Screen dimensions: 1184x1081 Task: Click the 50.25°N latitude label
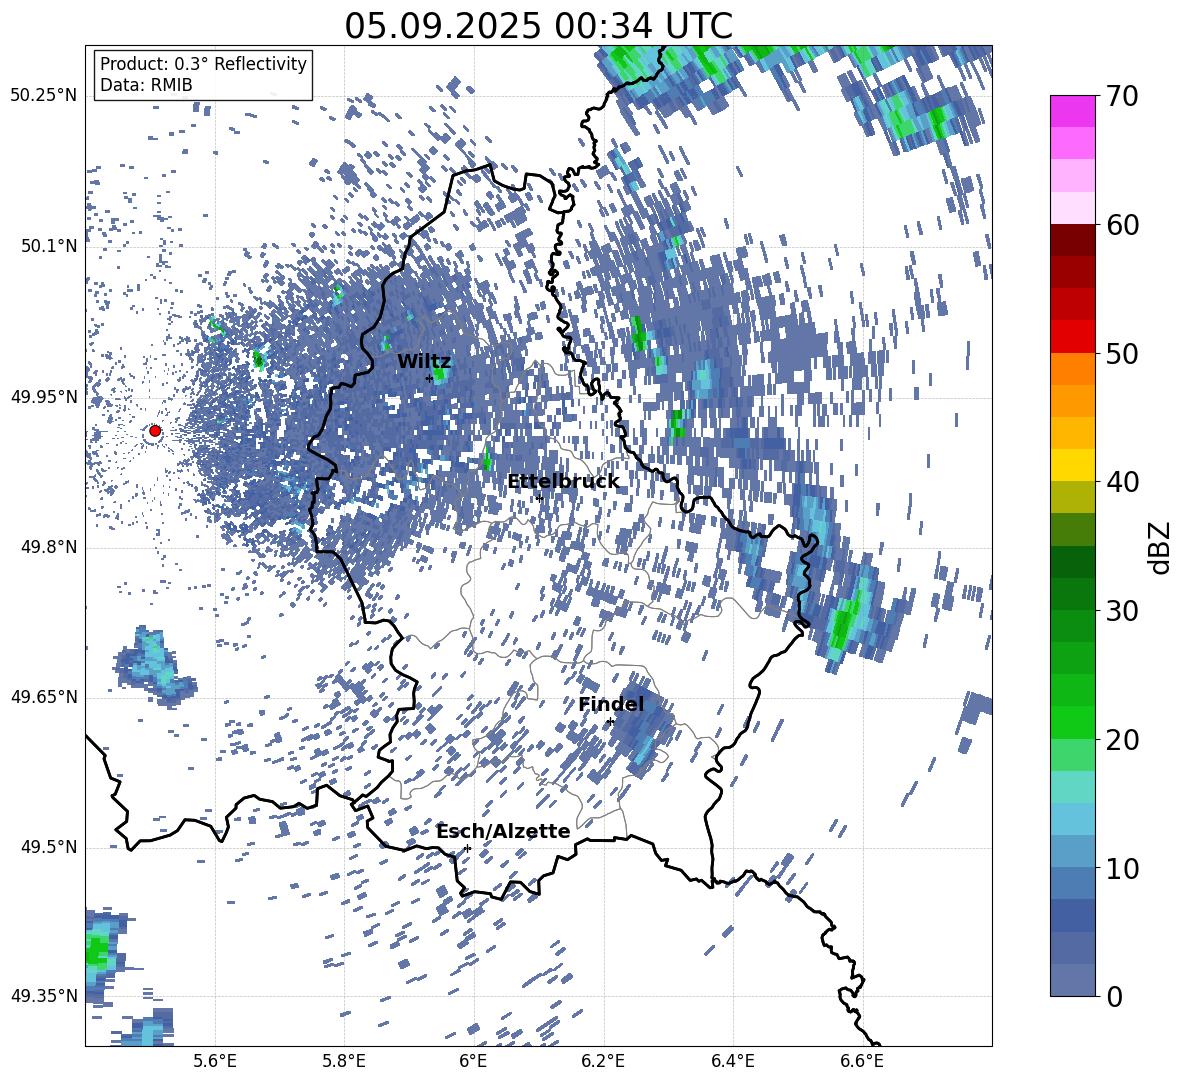pos(45,96)
